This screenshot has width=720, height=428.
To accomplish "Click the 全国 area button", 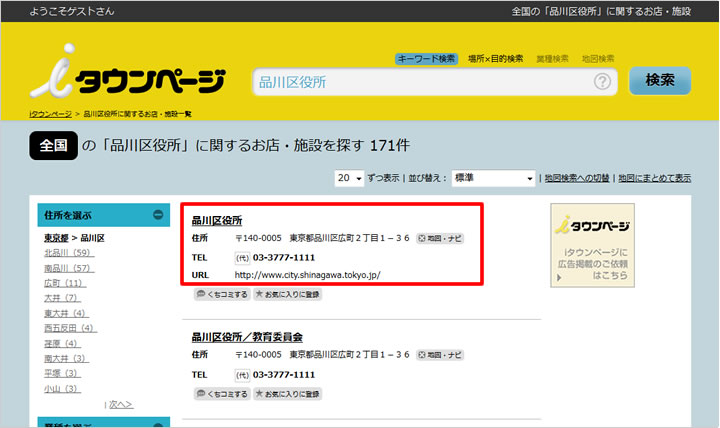I will 53,146.
